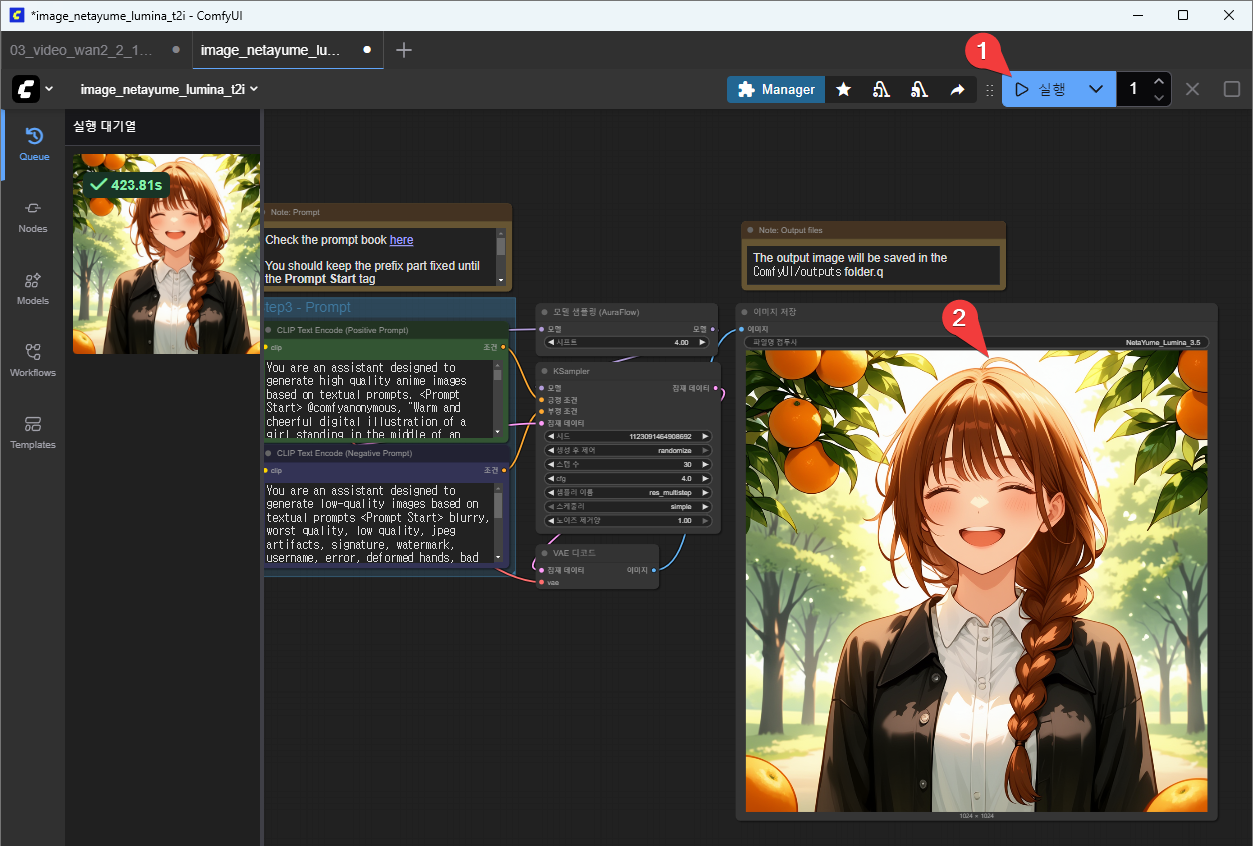Select the generated image thumbnail in queue
Screen dimensions: 1253x846
[166, 254]
